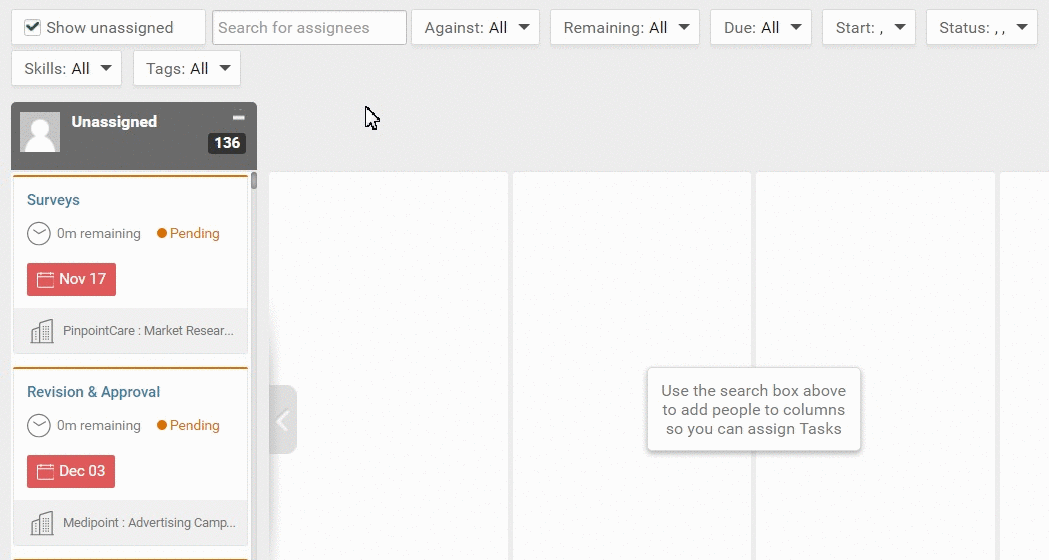Click the clock icon on Revision & Approval card
Image resolution: width=1049 pixels, height=560 pixels.
38,426
